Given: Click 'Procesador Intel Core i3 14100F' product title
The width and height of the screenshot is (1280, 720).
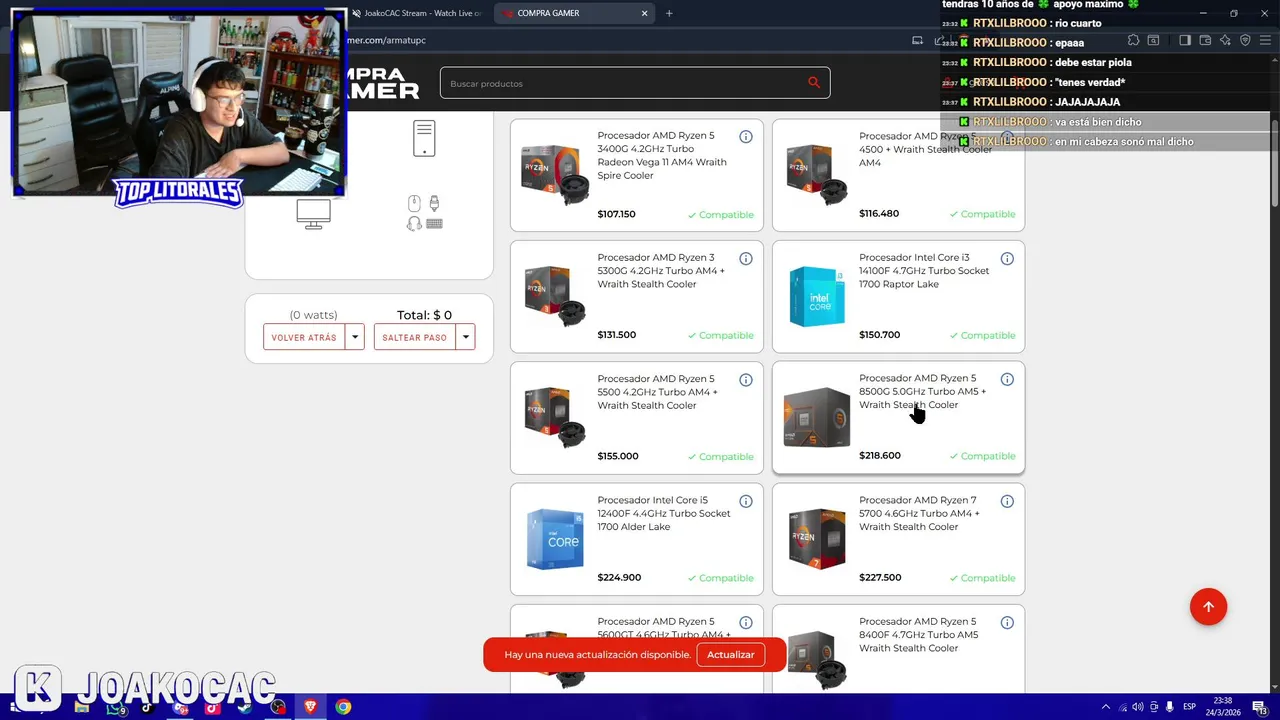Looking at the screenshot, I should pos(924,271).
